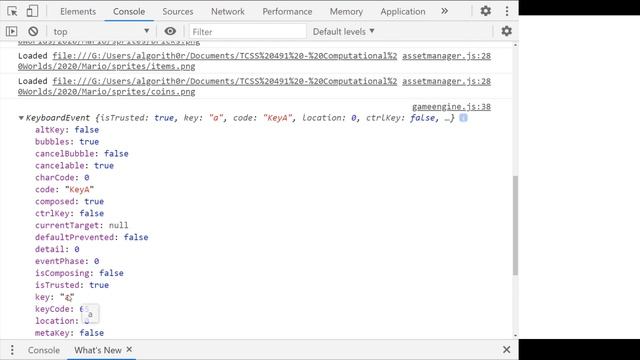Viewport: 640px width, 360px height.
Task: Open the Elements tab
Action: pos(78,11)
